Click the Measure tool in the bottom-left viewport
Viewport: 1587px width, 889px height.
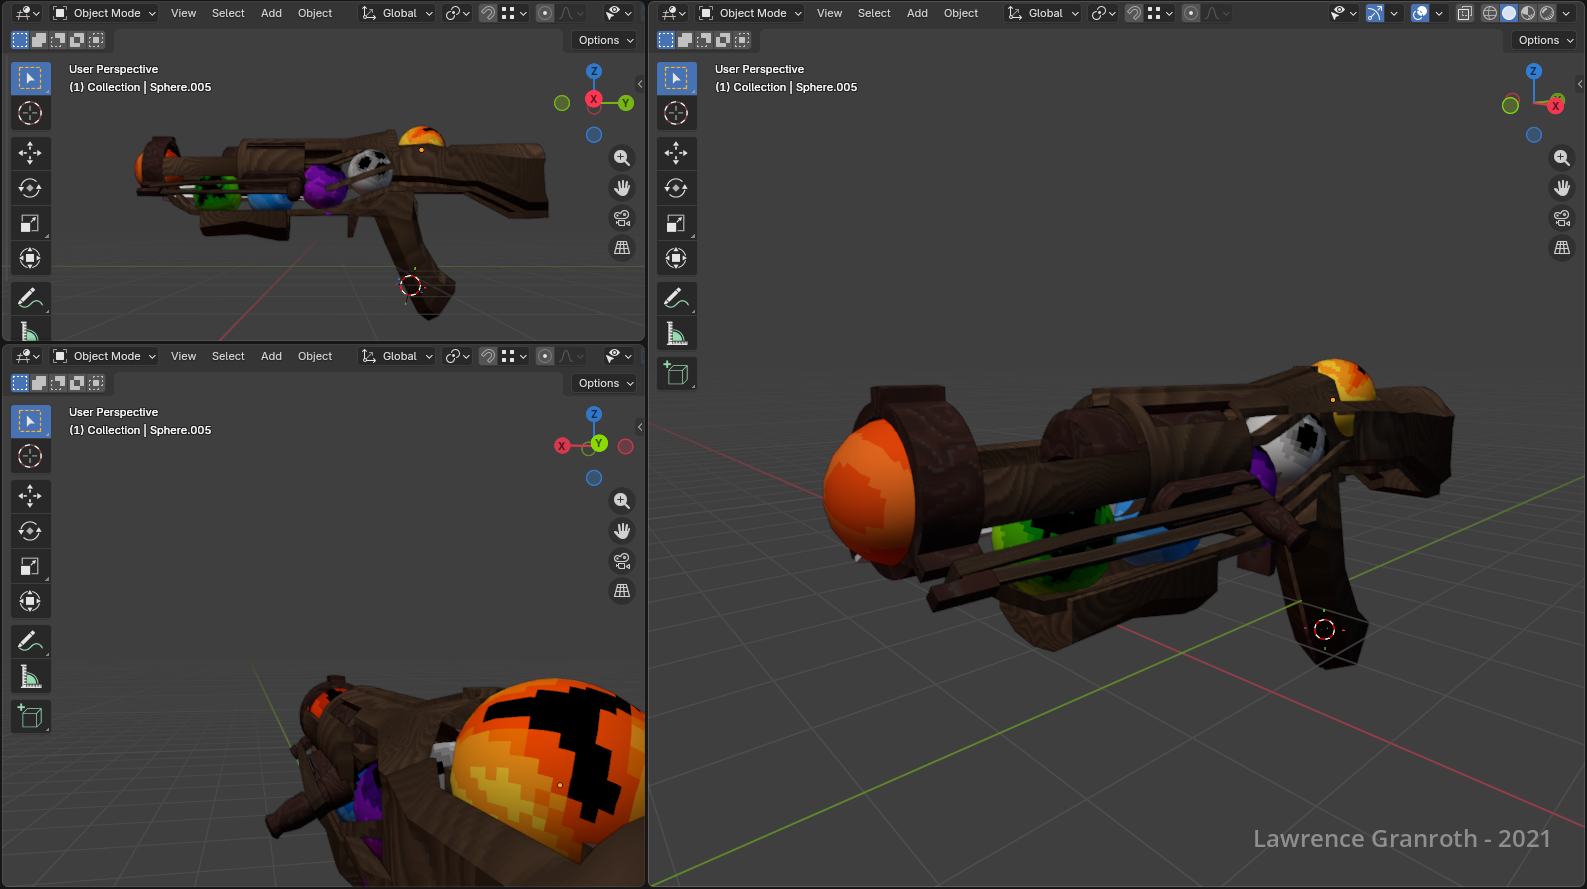point(30,677)
